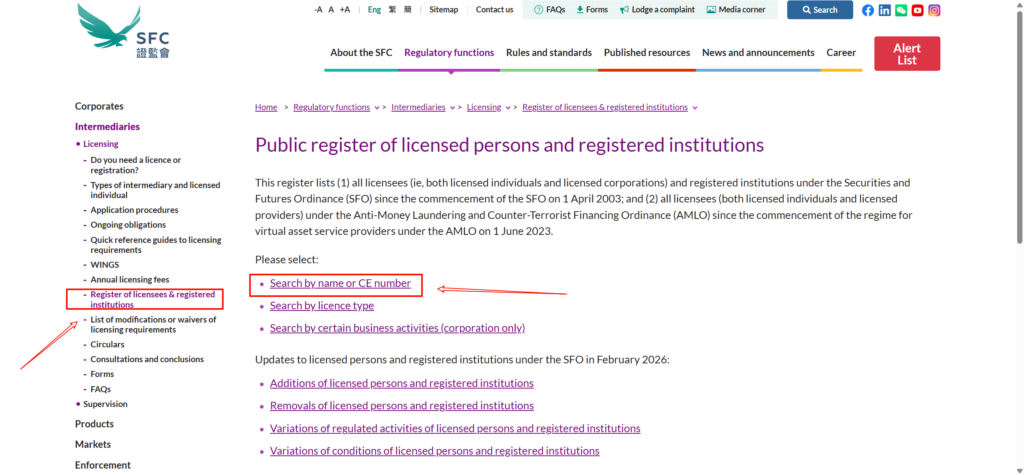The width and height of the screenshot is (1024, 475).
Task: Open the SFC Instagram icon
Action: (x=934, y=10)
